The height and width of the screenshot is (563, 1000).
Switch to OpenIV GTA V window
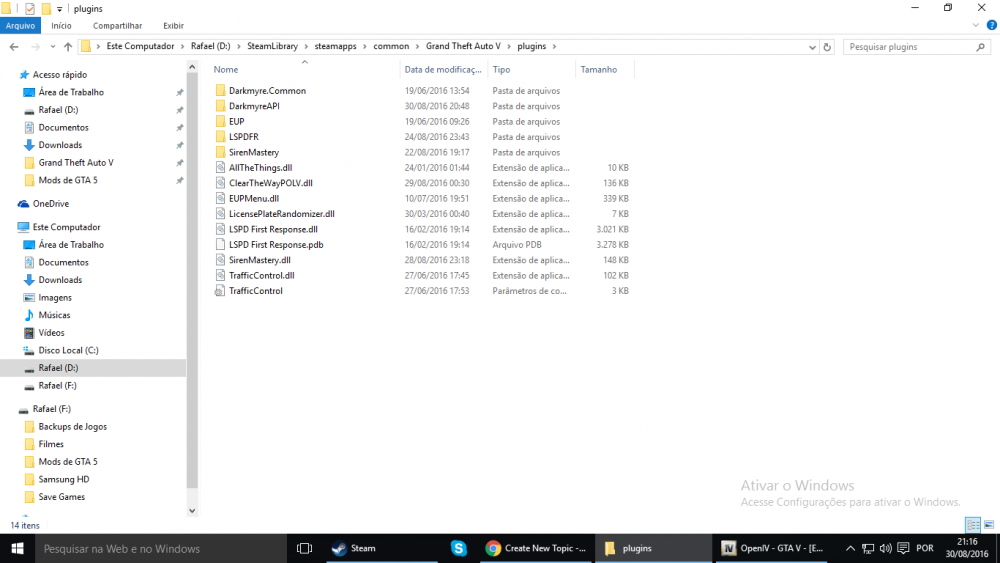coord(772,548)
